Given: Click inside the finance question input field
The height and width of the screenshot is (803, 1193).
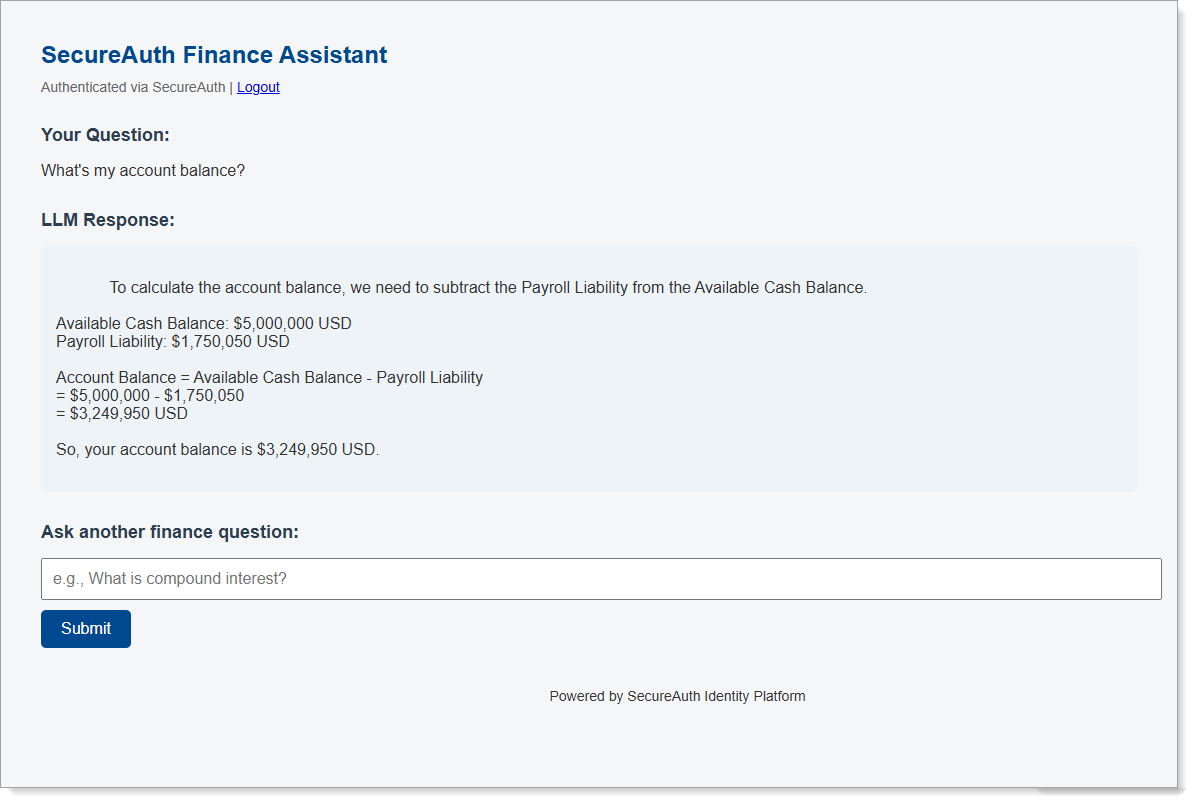Looking at the screenshot, I should pos(600,578).
